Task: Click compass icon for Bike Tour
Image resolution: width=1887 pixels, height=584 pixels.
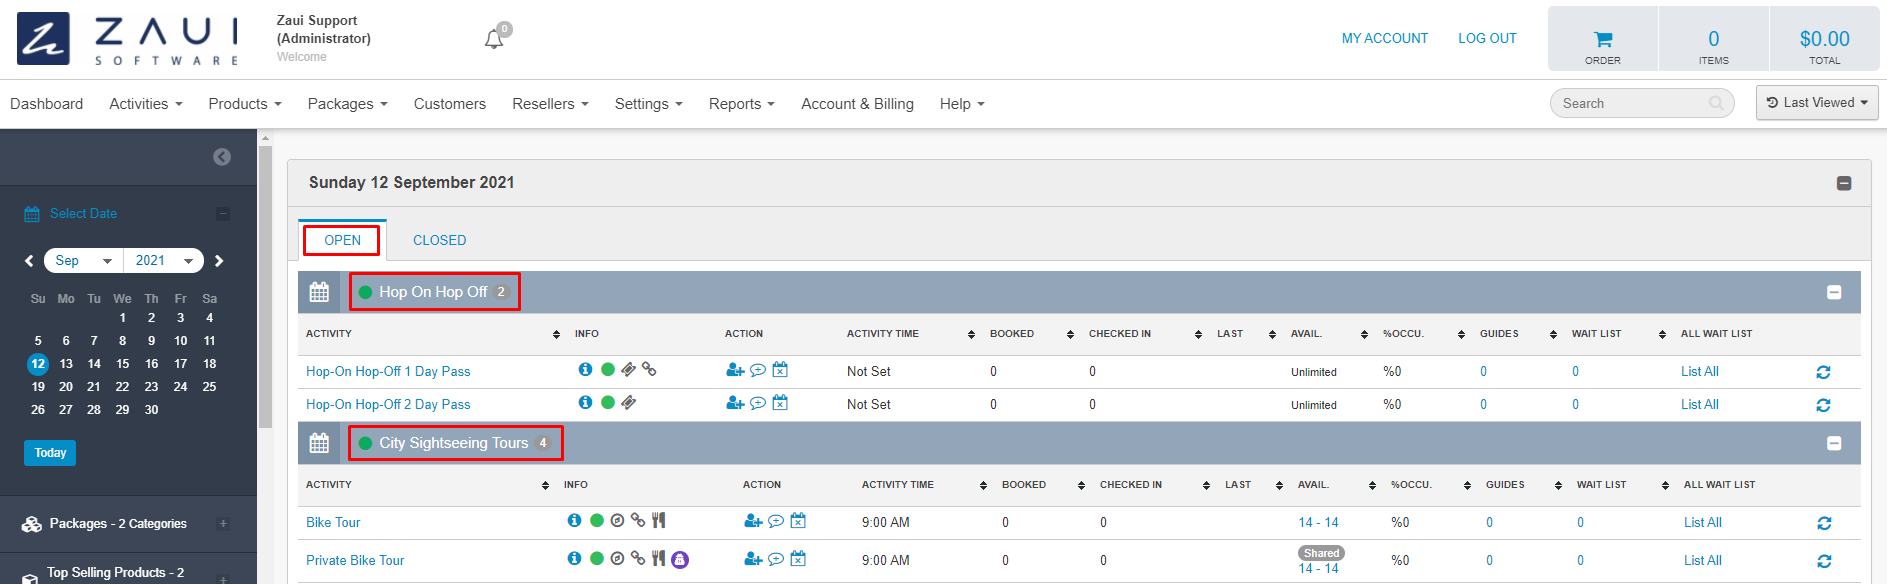Action: [617, 520]
